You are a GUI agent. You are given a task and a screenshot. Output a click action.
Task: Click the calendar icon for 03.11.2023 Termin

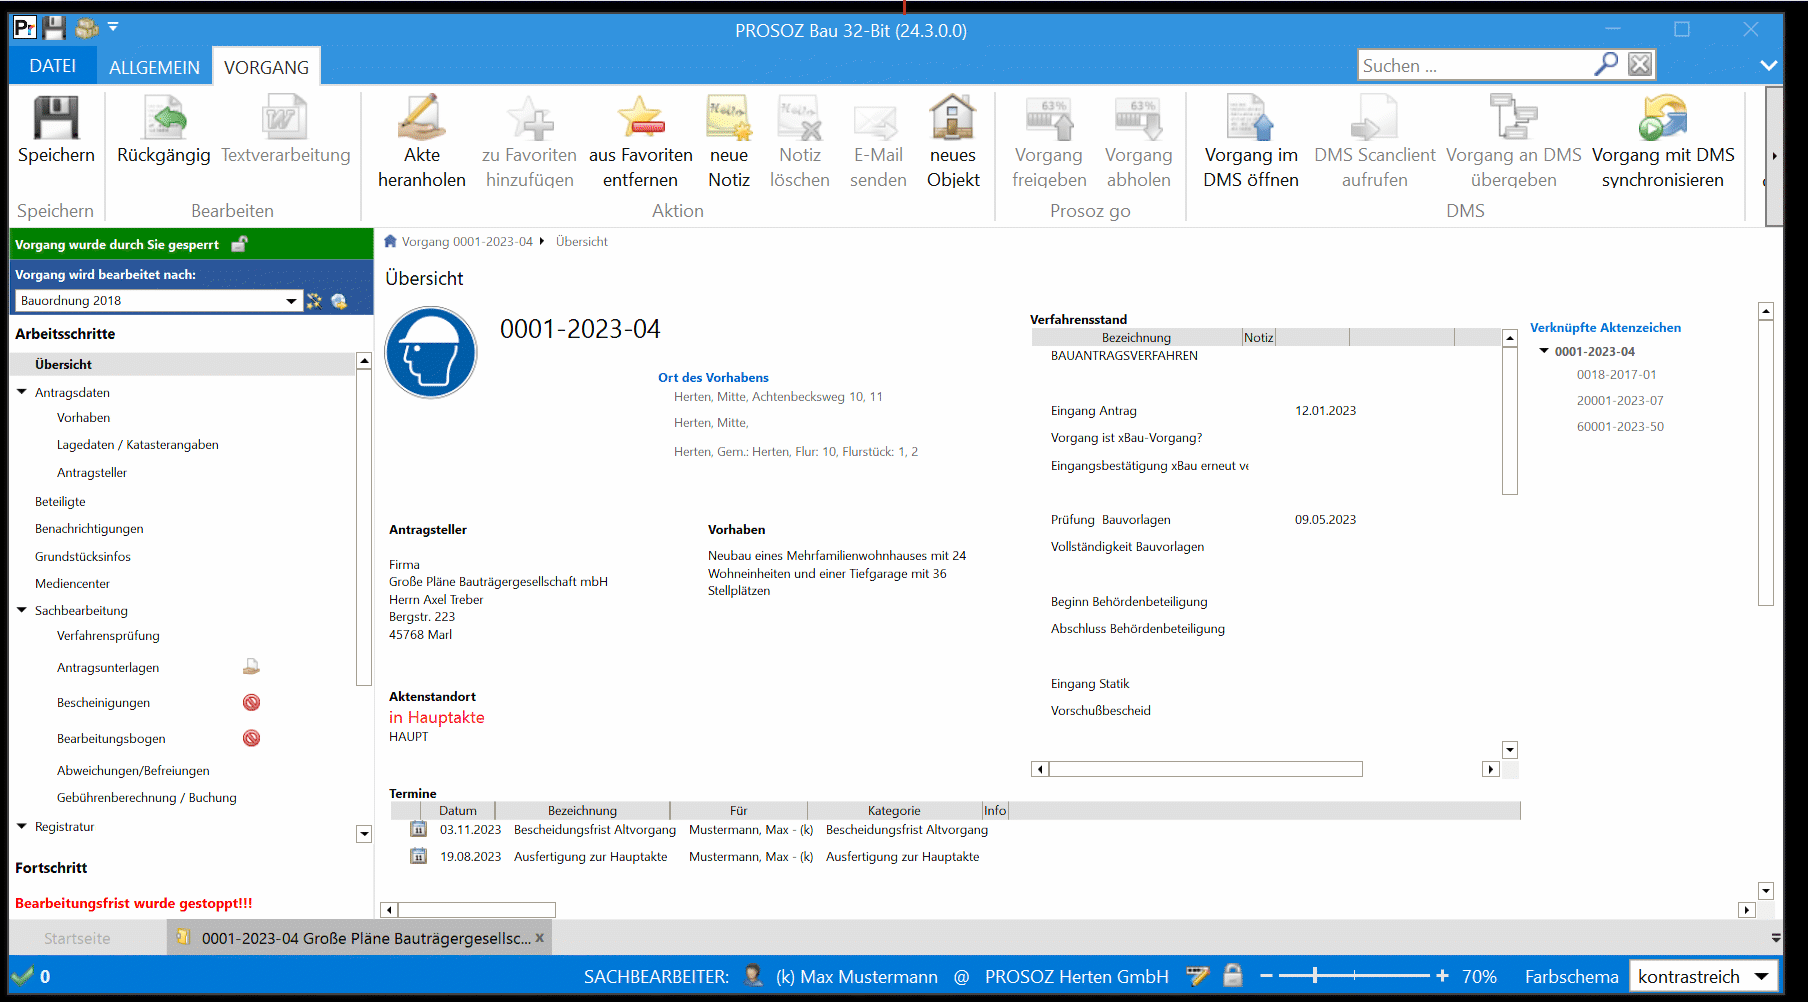tap(419, 829)
